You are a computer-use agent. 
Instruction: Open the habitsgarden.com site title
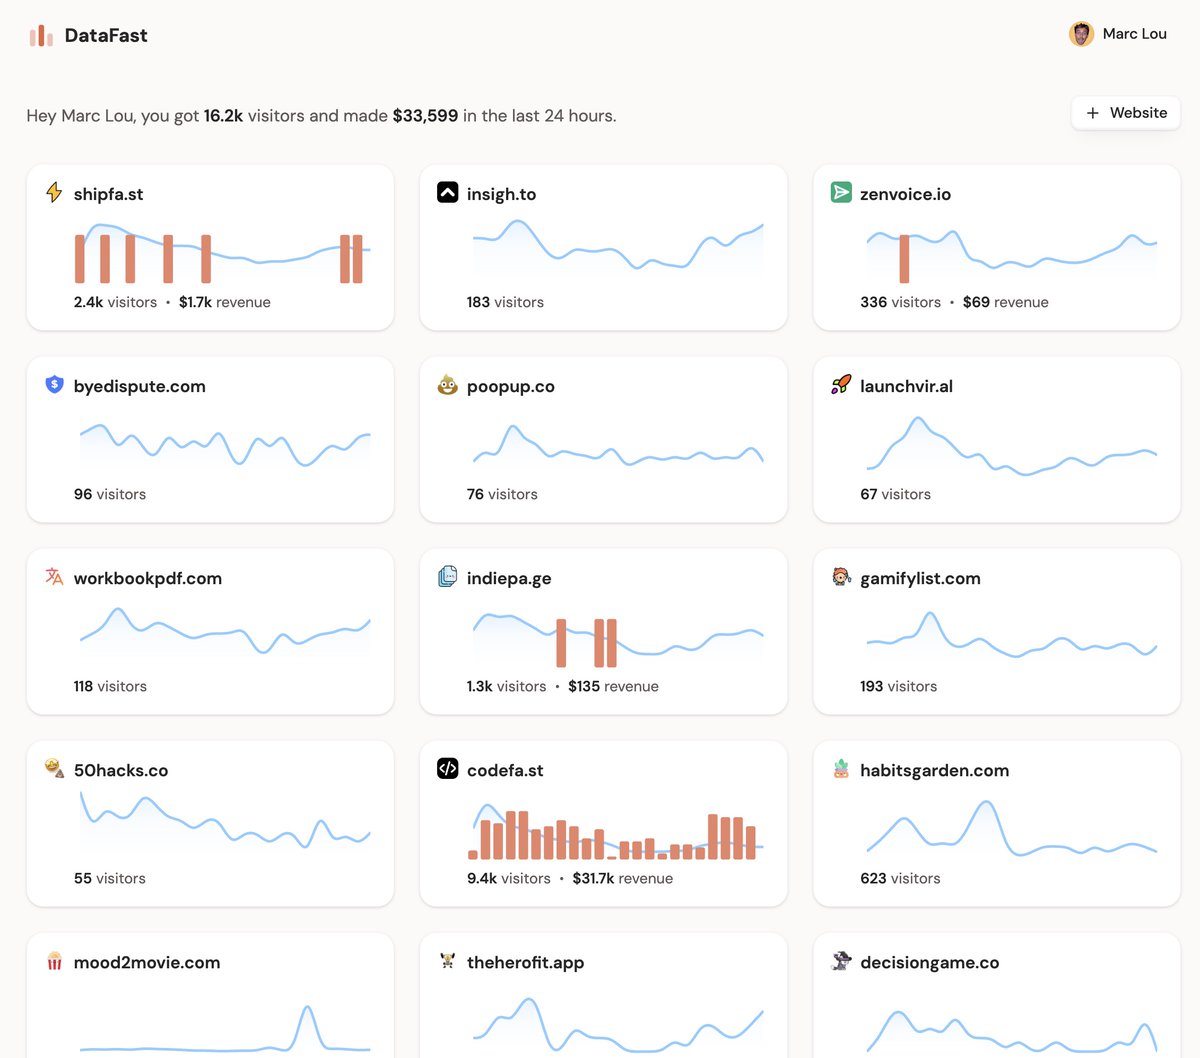pos(934,770)
